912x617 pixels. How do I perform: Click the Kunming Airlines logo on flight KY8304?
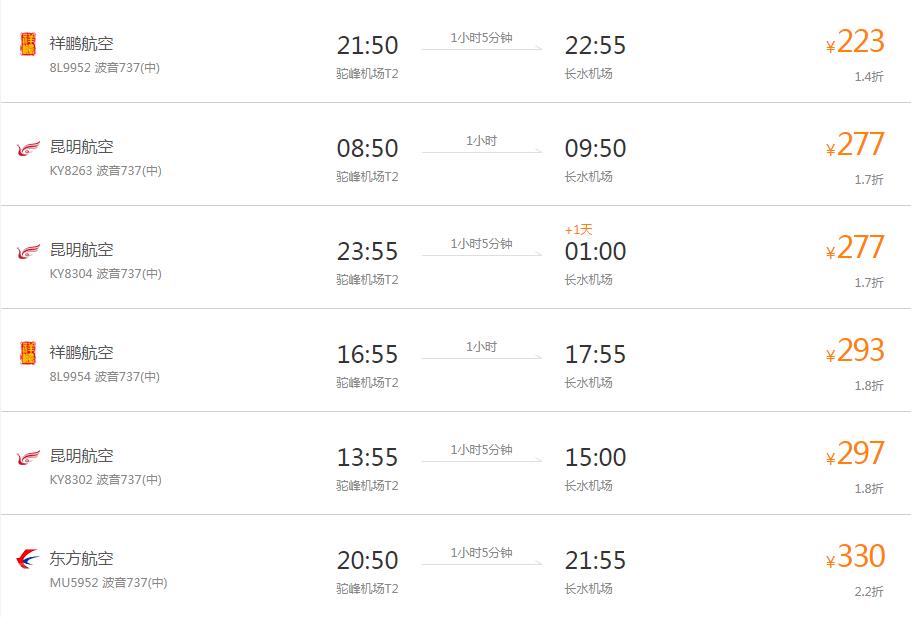click(x=28, y=251)
